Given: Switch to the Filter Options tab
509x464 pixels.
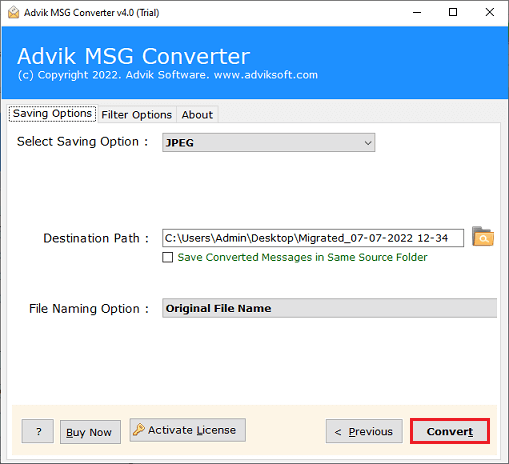Looking at the screenshot, I should tap(137, 115).
